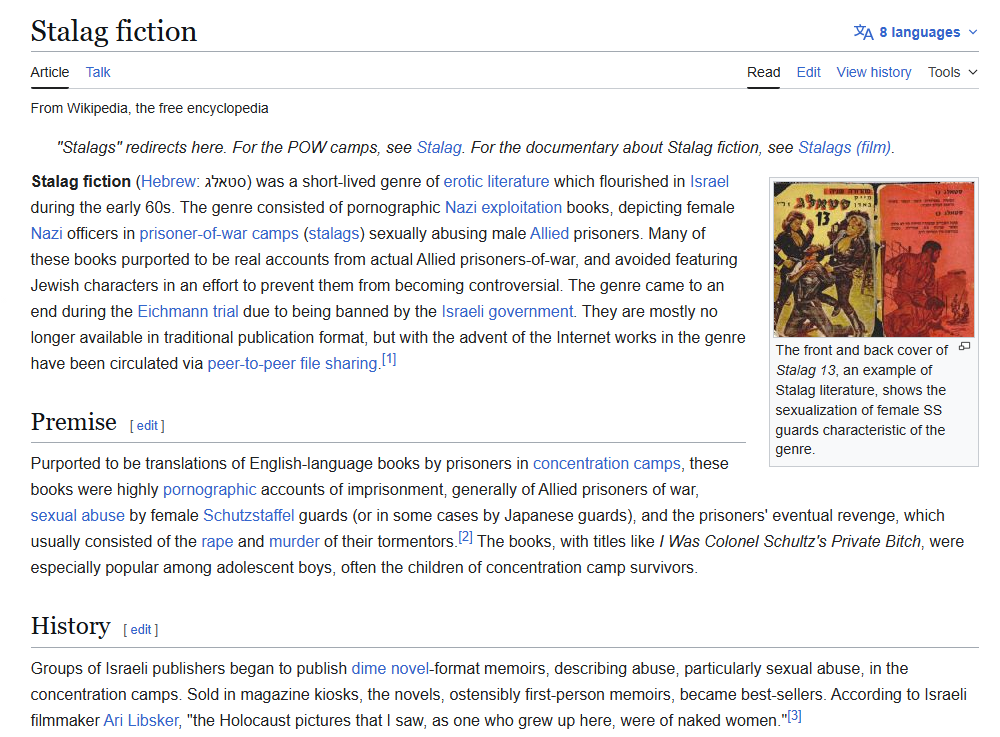Click the Premise section heading
1000x737 pixels.
74,422
